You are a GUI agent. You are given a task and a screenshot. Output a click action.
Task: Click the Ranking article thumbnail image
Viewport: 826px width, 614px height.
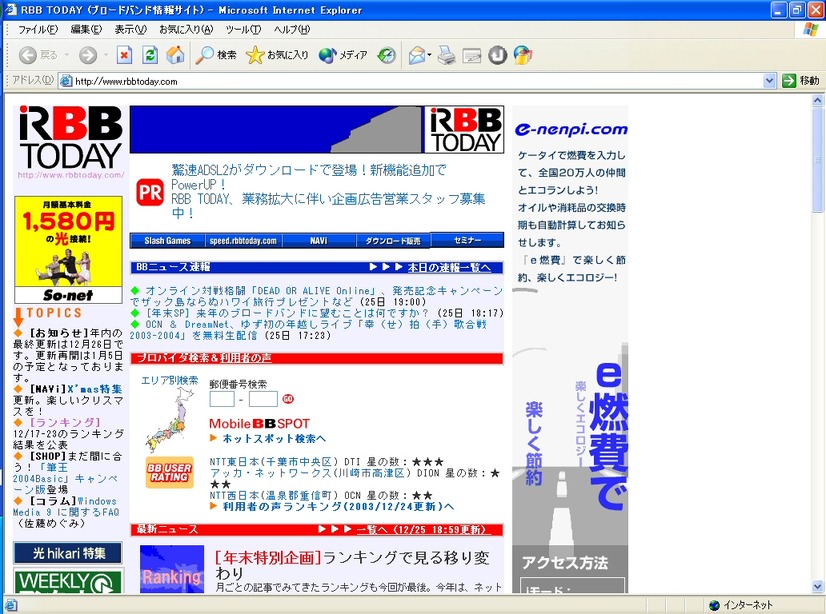point(172,569)
